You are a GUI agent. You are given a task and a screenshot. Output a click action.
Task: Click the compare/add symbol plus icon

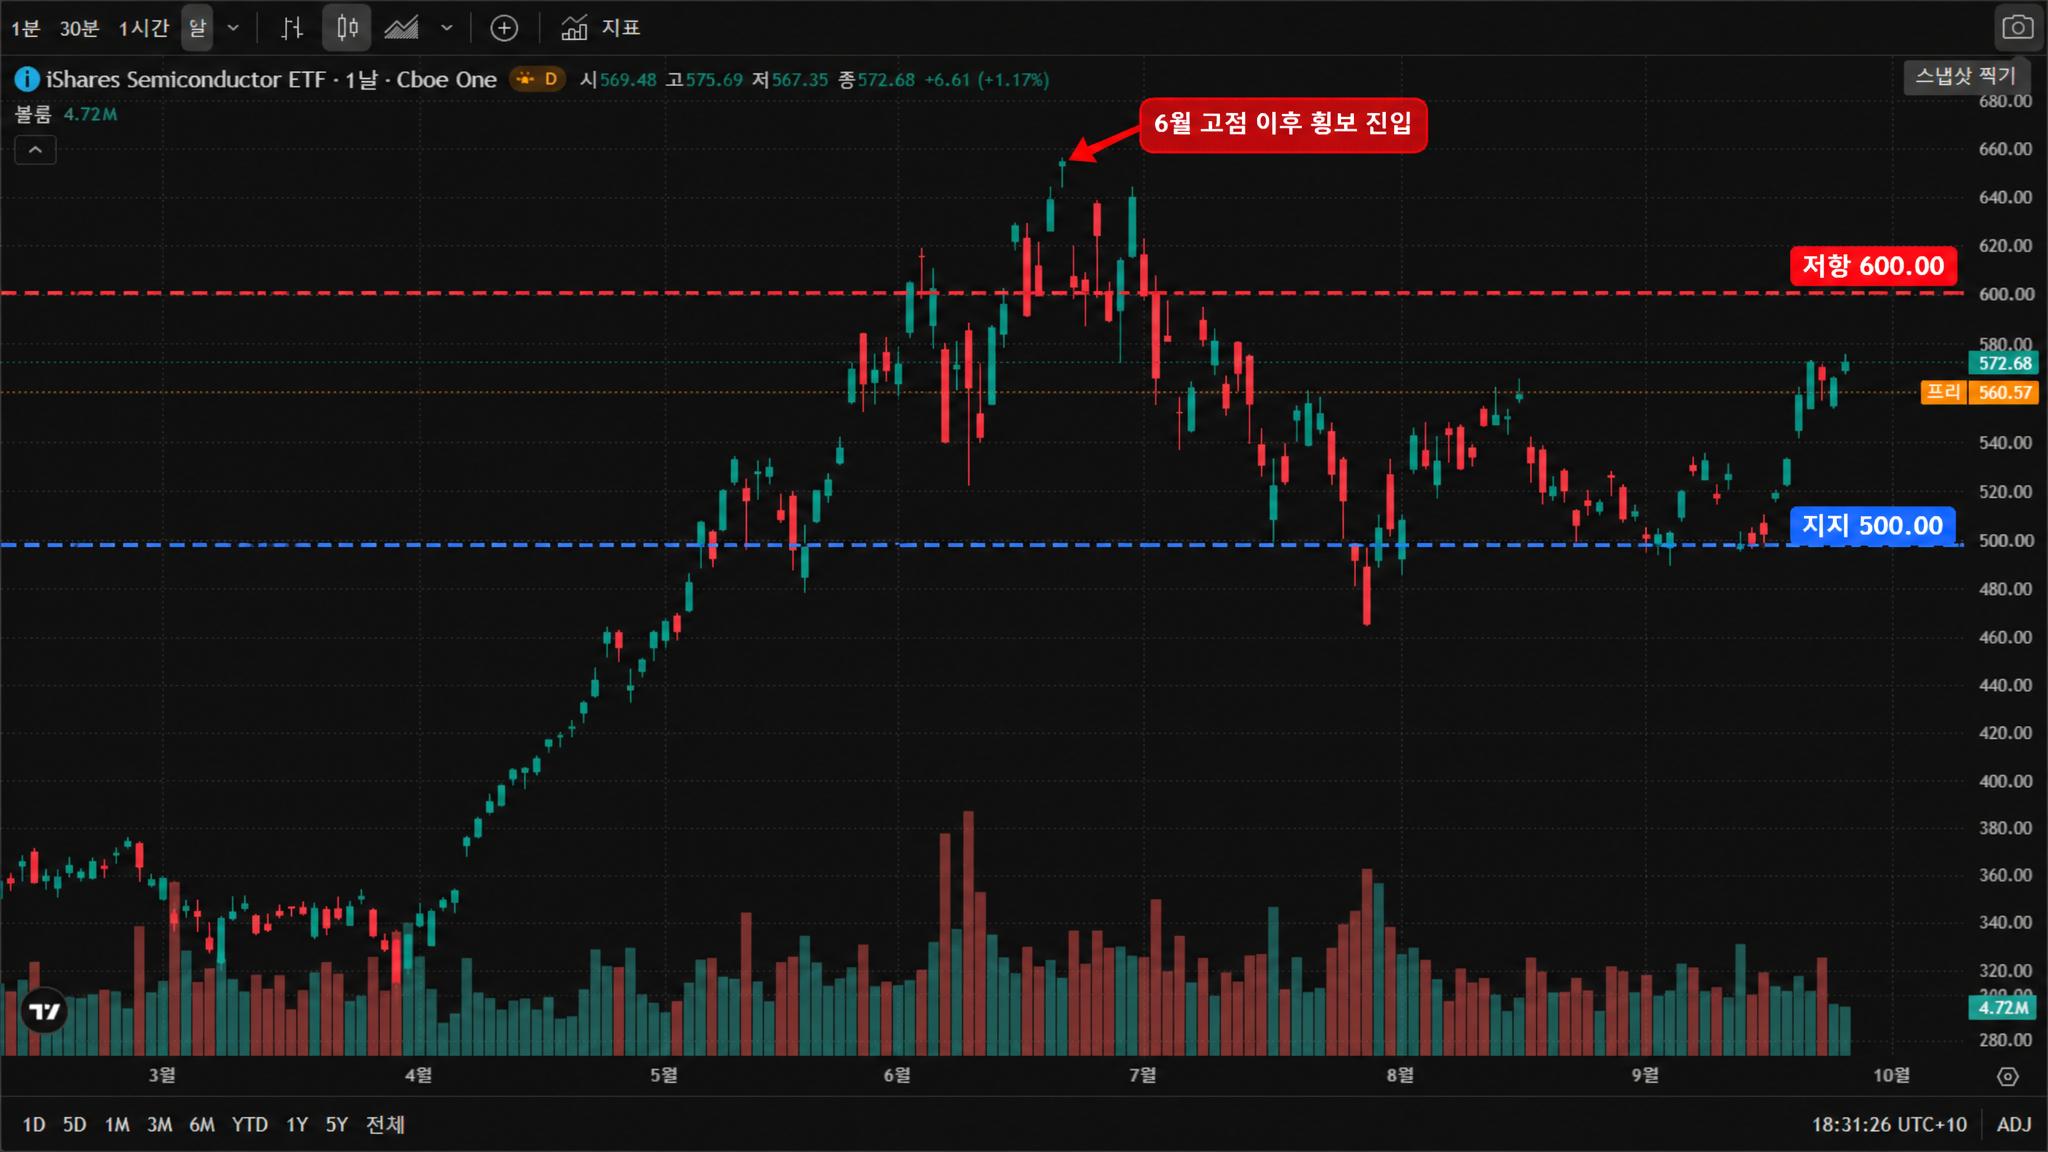(504, 28)
